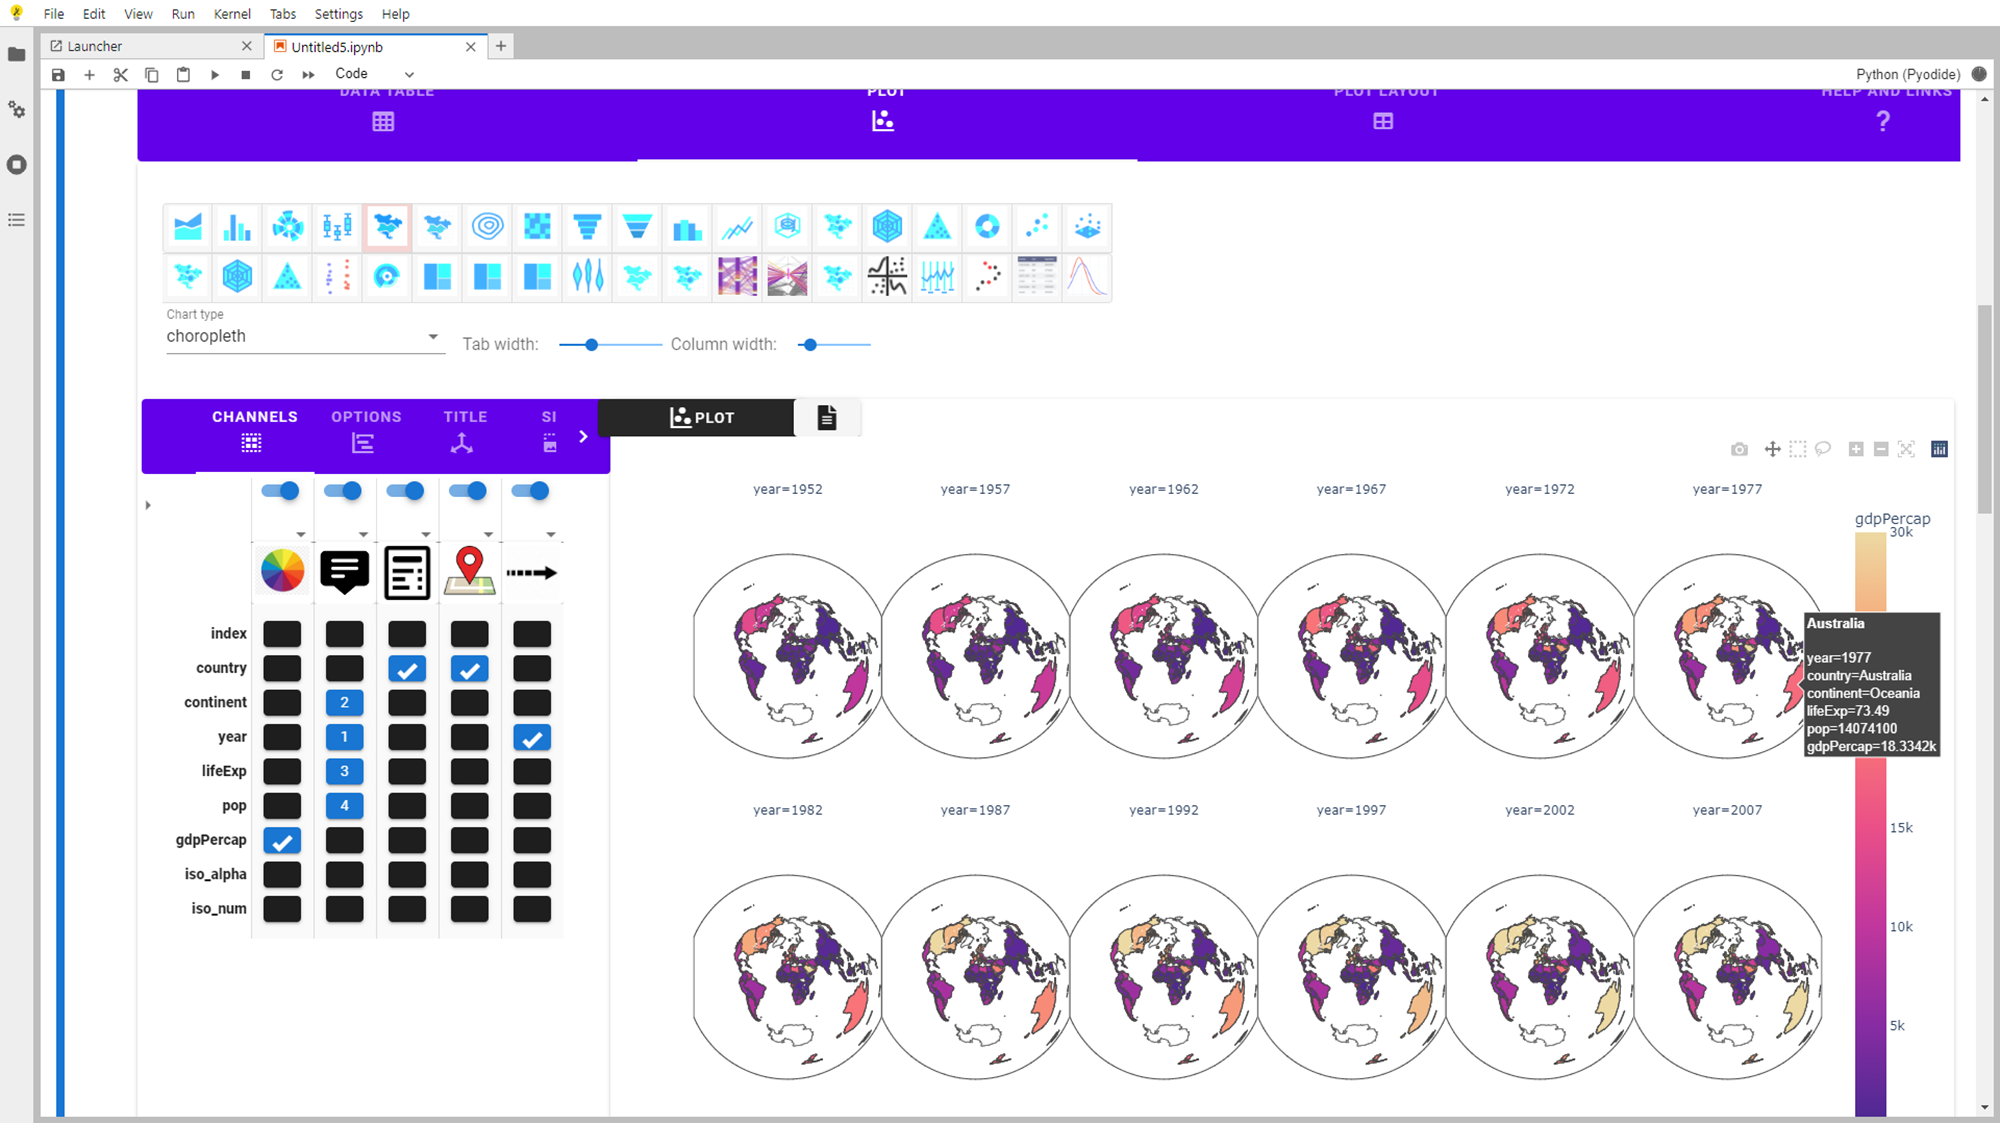Click the color wheel channel icon
This screenshot has width=2000, height=1123.
[x=282, y=572]
